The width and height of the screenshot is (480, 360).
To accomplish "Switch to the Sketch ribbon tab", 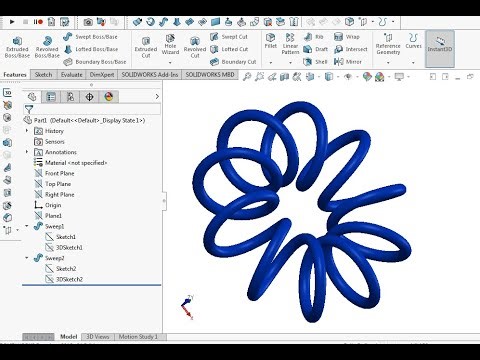I will point(43,75).
